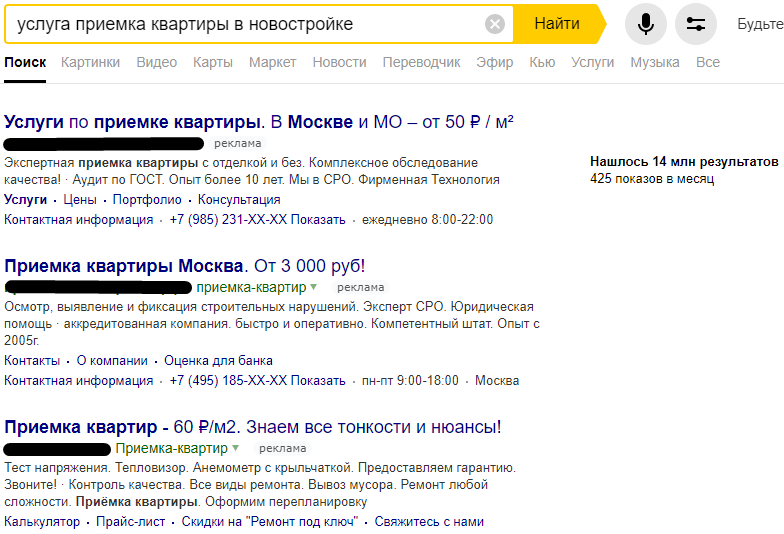Open the Контакты sitelink
This screenshot has height=534, width=784.
pos(32,360)
